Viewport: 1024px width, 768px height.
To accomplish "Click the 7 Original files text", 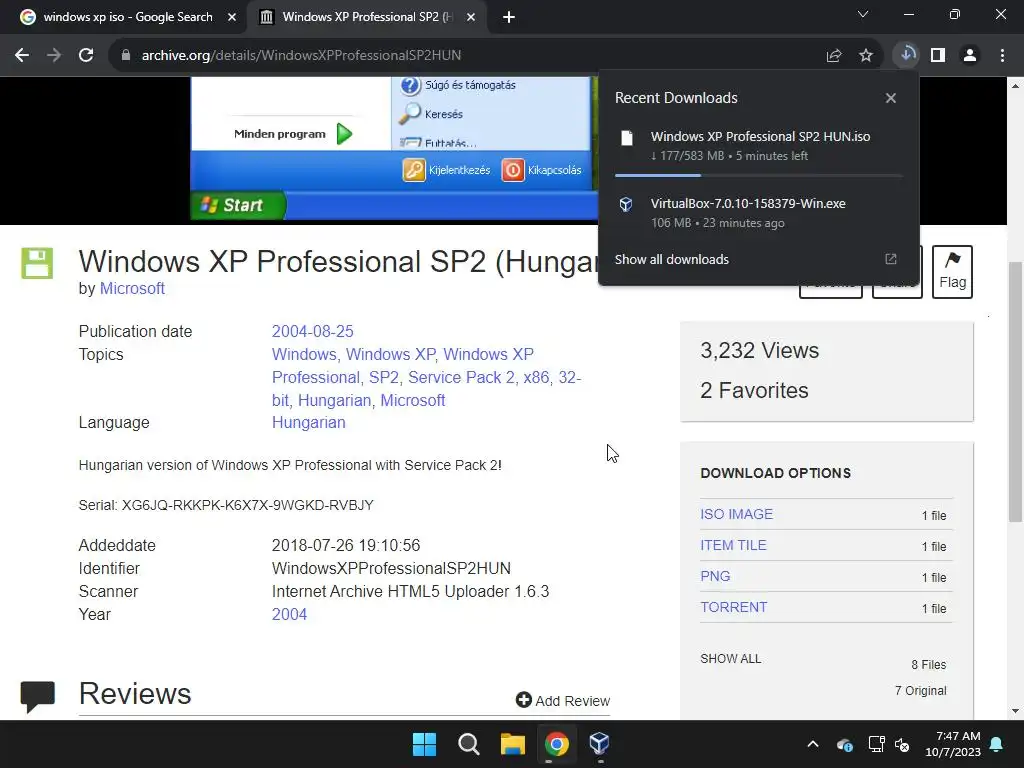I will pyautogui.click(x=920, y=690).
